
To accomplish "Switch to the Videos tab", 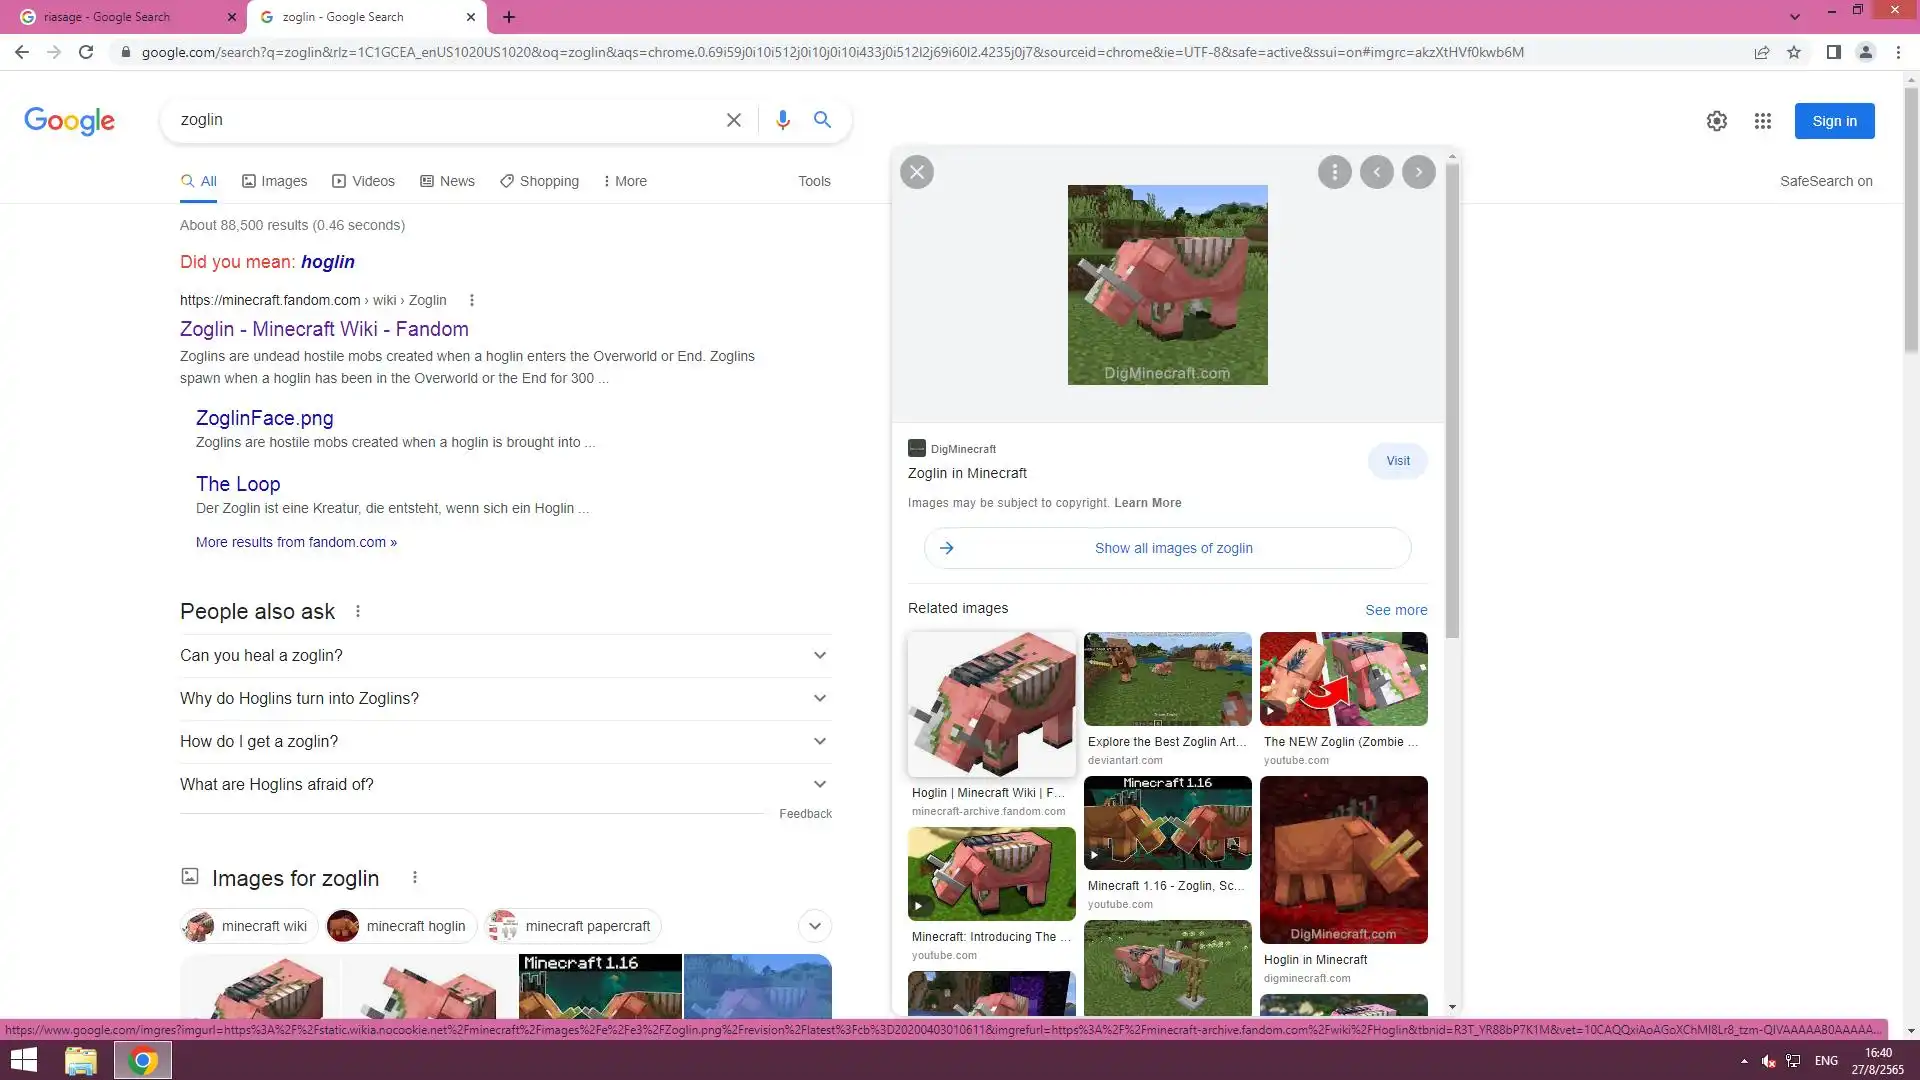I will pos(363,181).
